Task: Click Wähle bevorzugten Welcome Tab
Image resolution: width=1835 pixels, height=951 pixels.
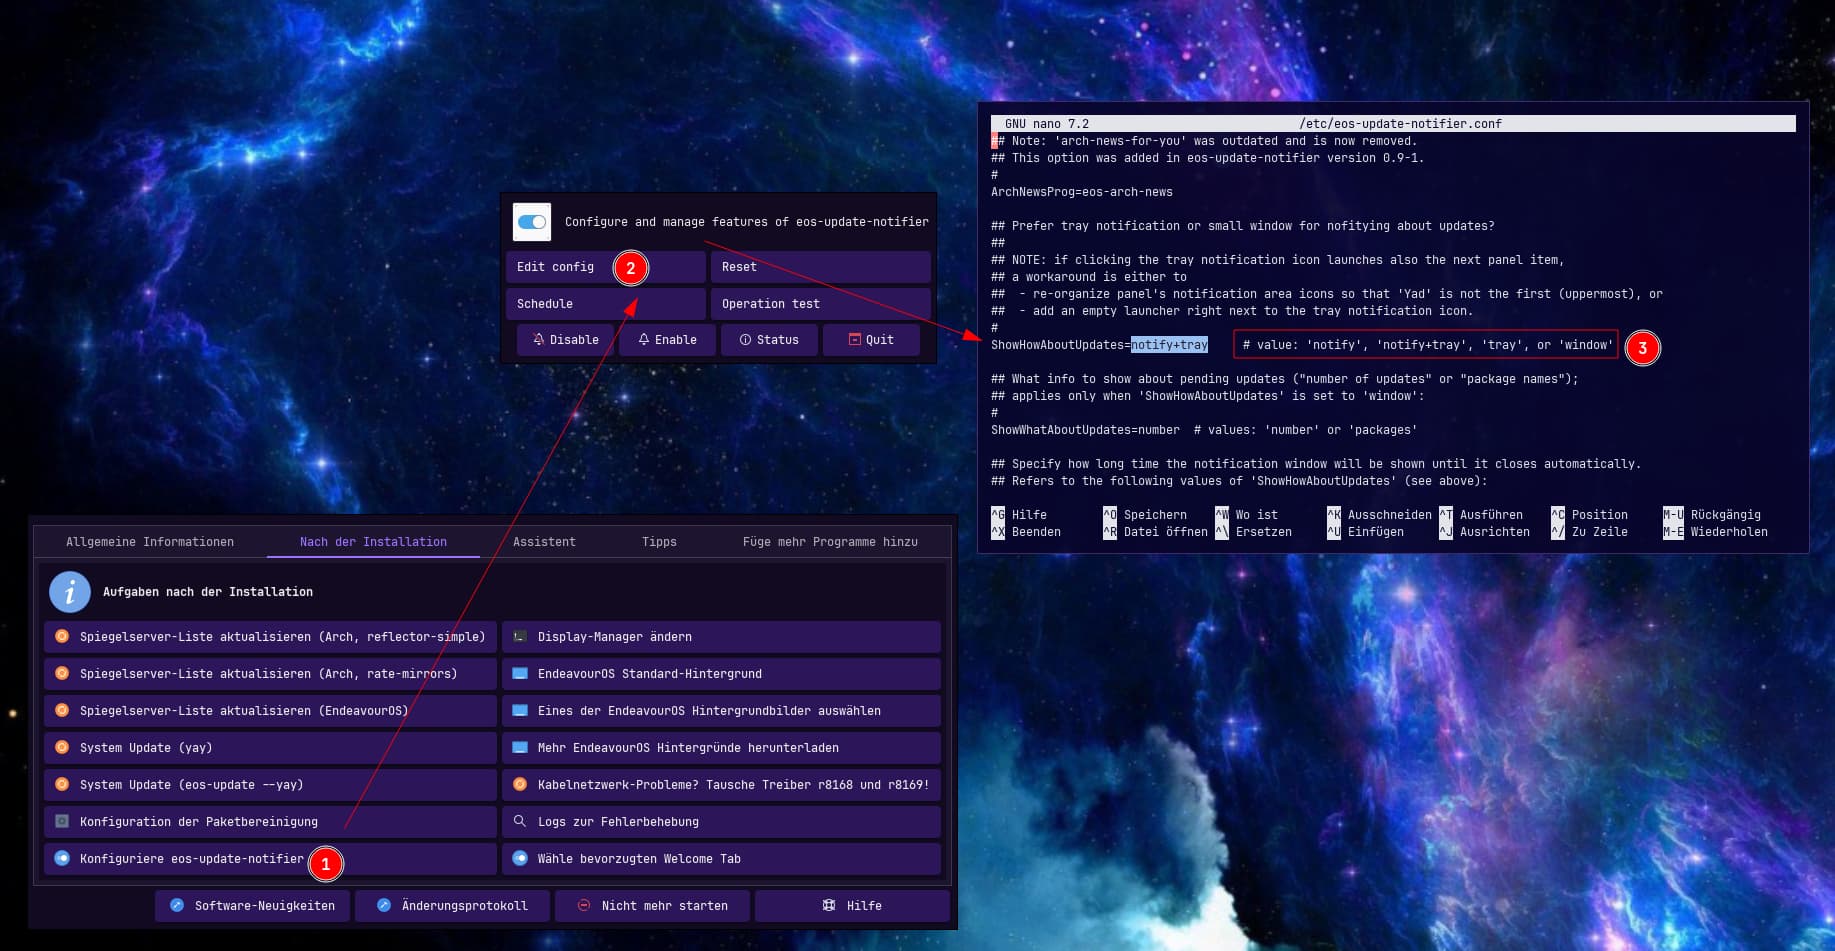Action: pos(721,859)
